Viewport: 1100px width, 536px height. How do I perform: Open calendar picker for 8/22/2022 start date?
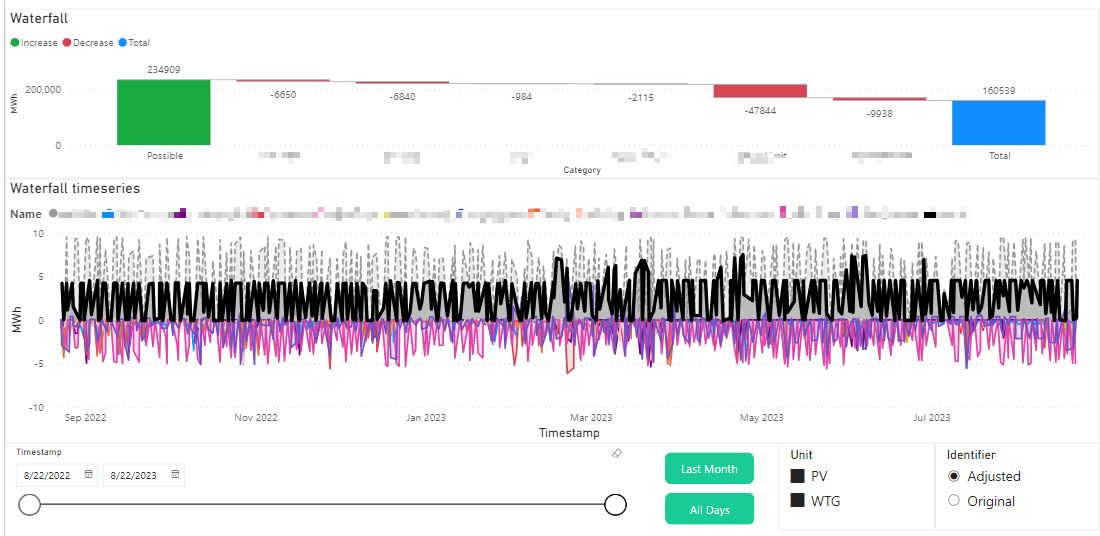click(x=89, y=474)
